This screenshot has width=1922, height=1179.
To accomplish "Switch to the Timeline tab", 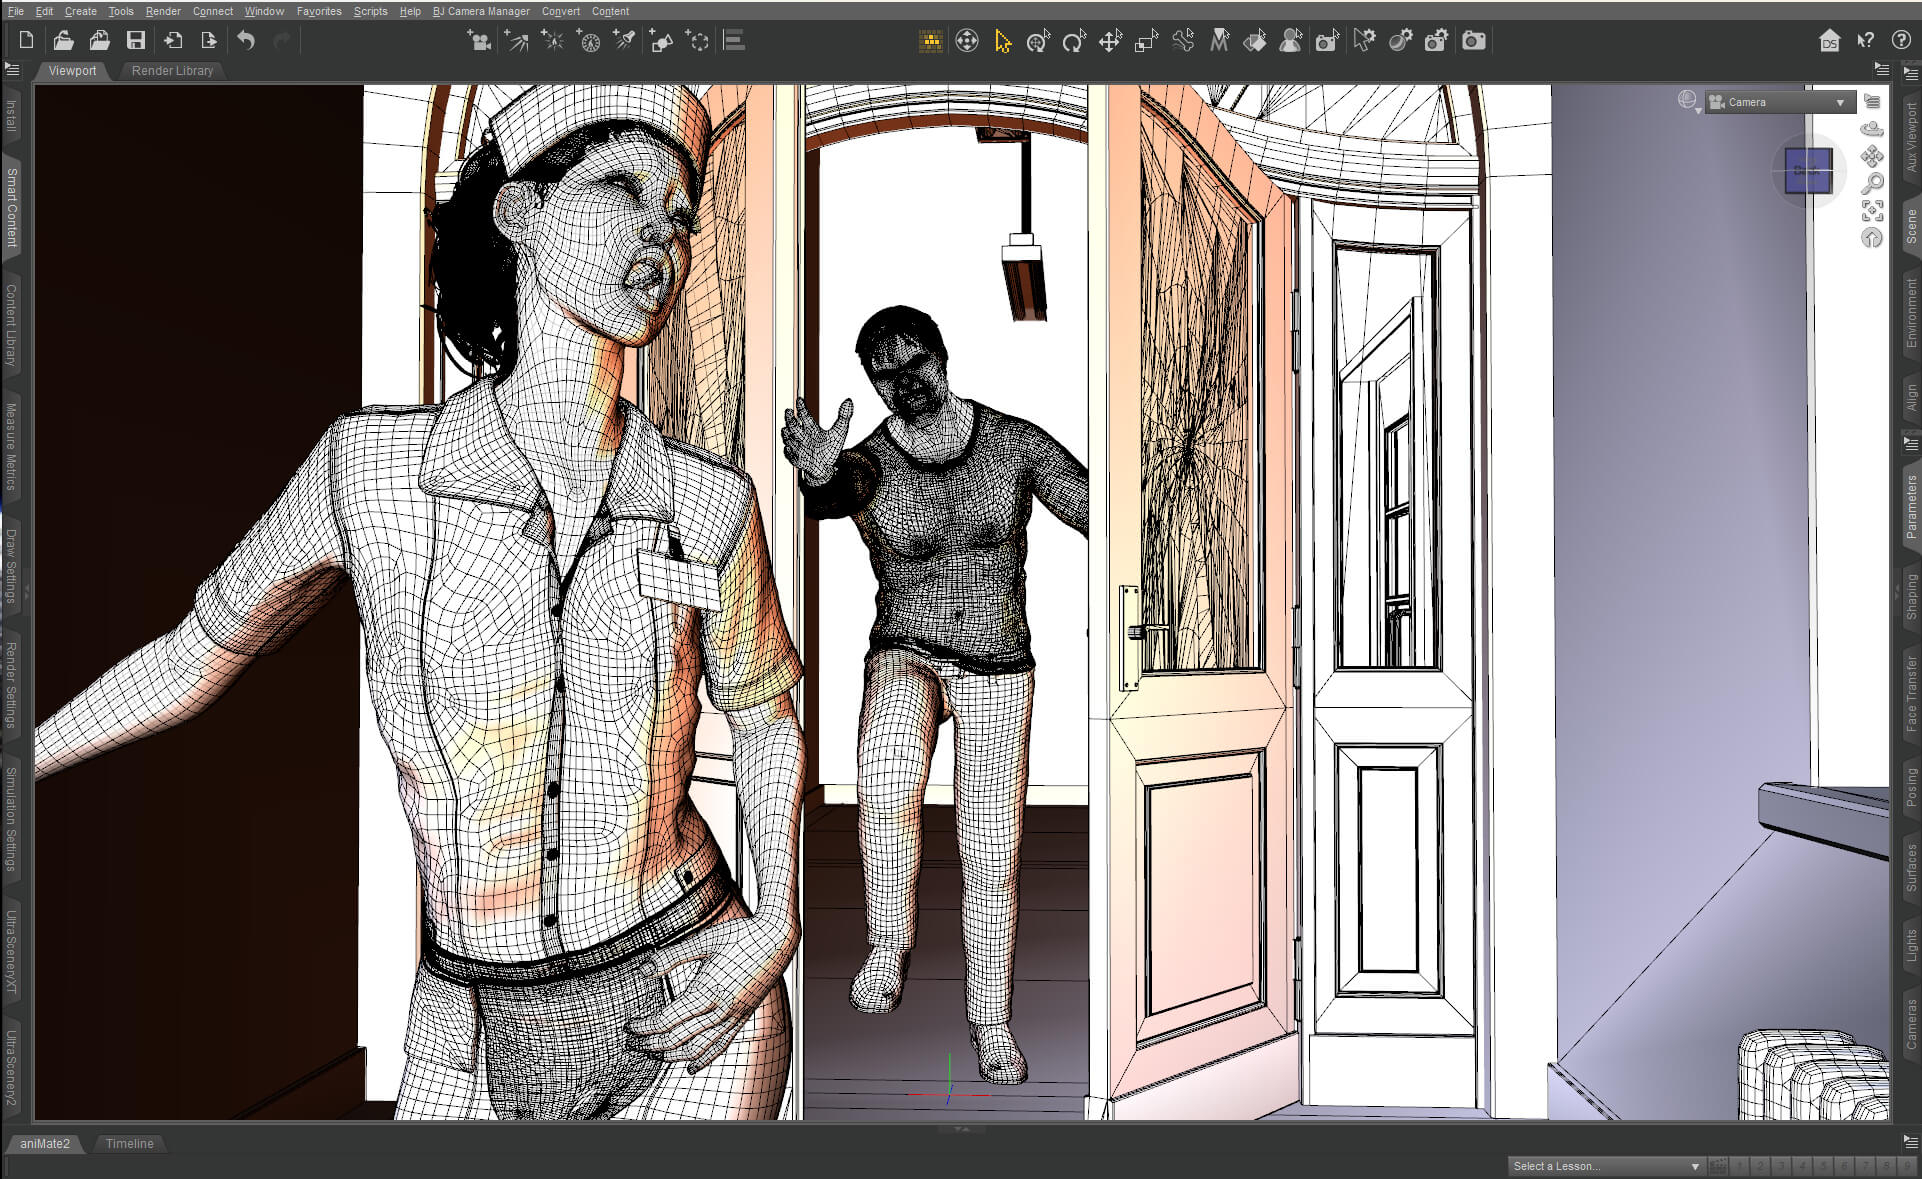I will [x=129, y=1143].
